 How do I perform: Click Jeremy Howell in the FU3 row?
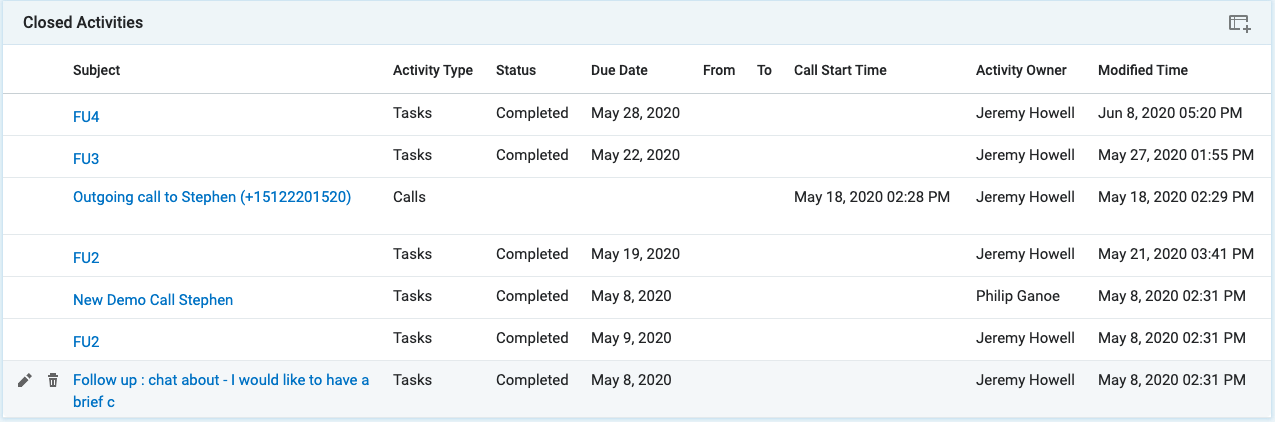click(1025, 155)
